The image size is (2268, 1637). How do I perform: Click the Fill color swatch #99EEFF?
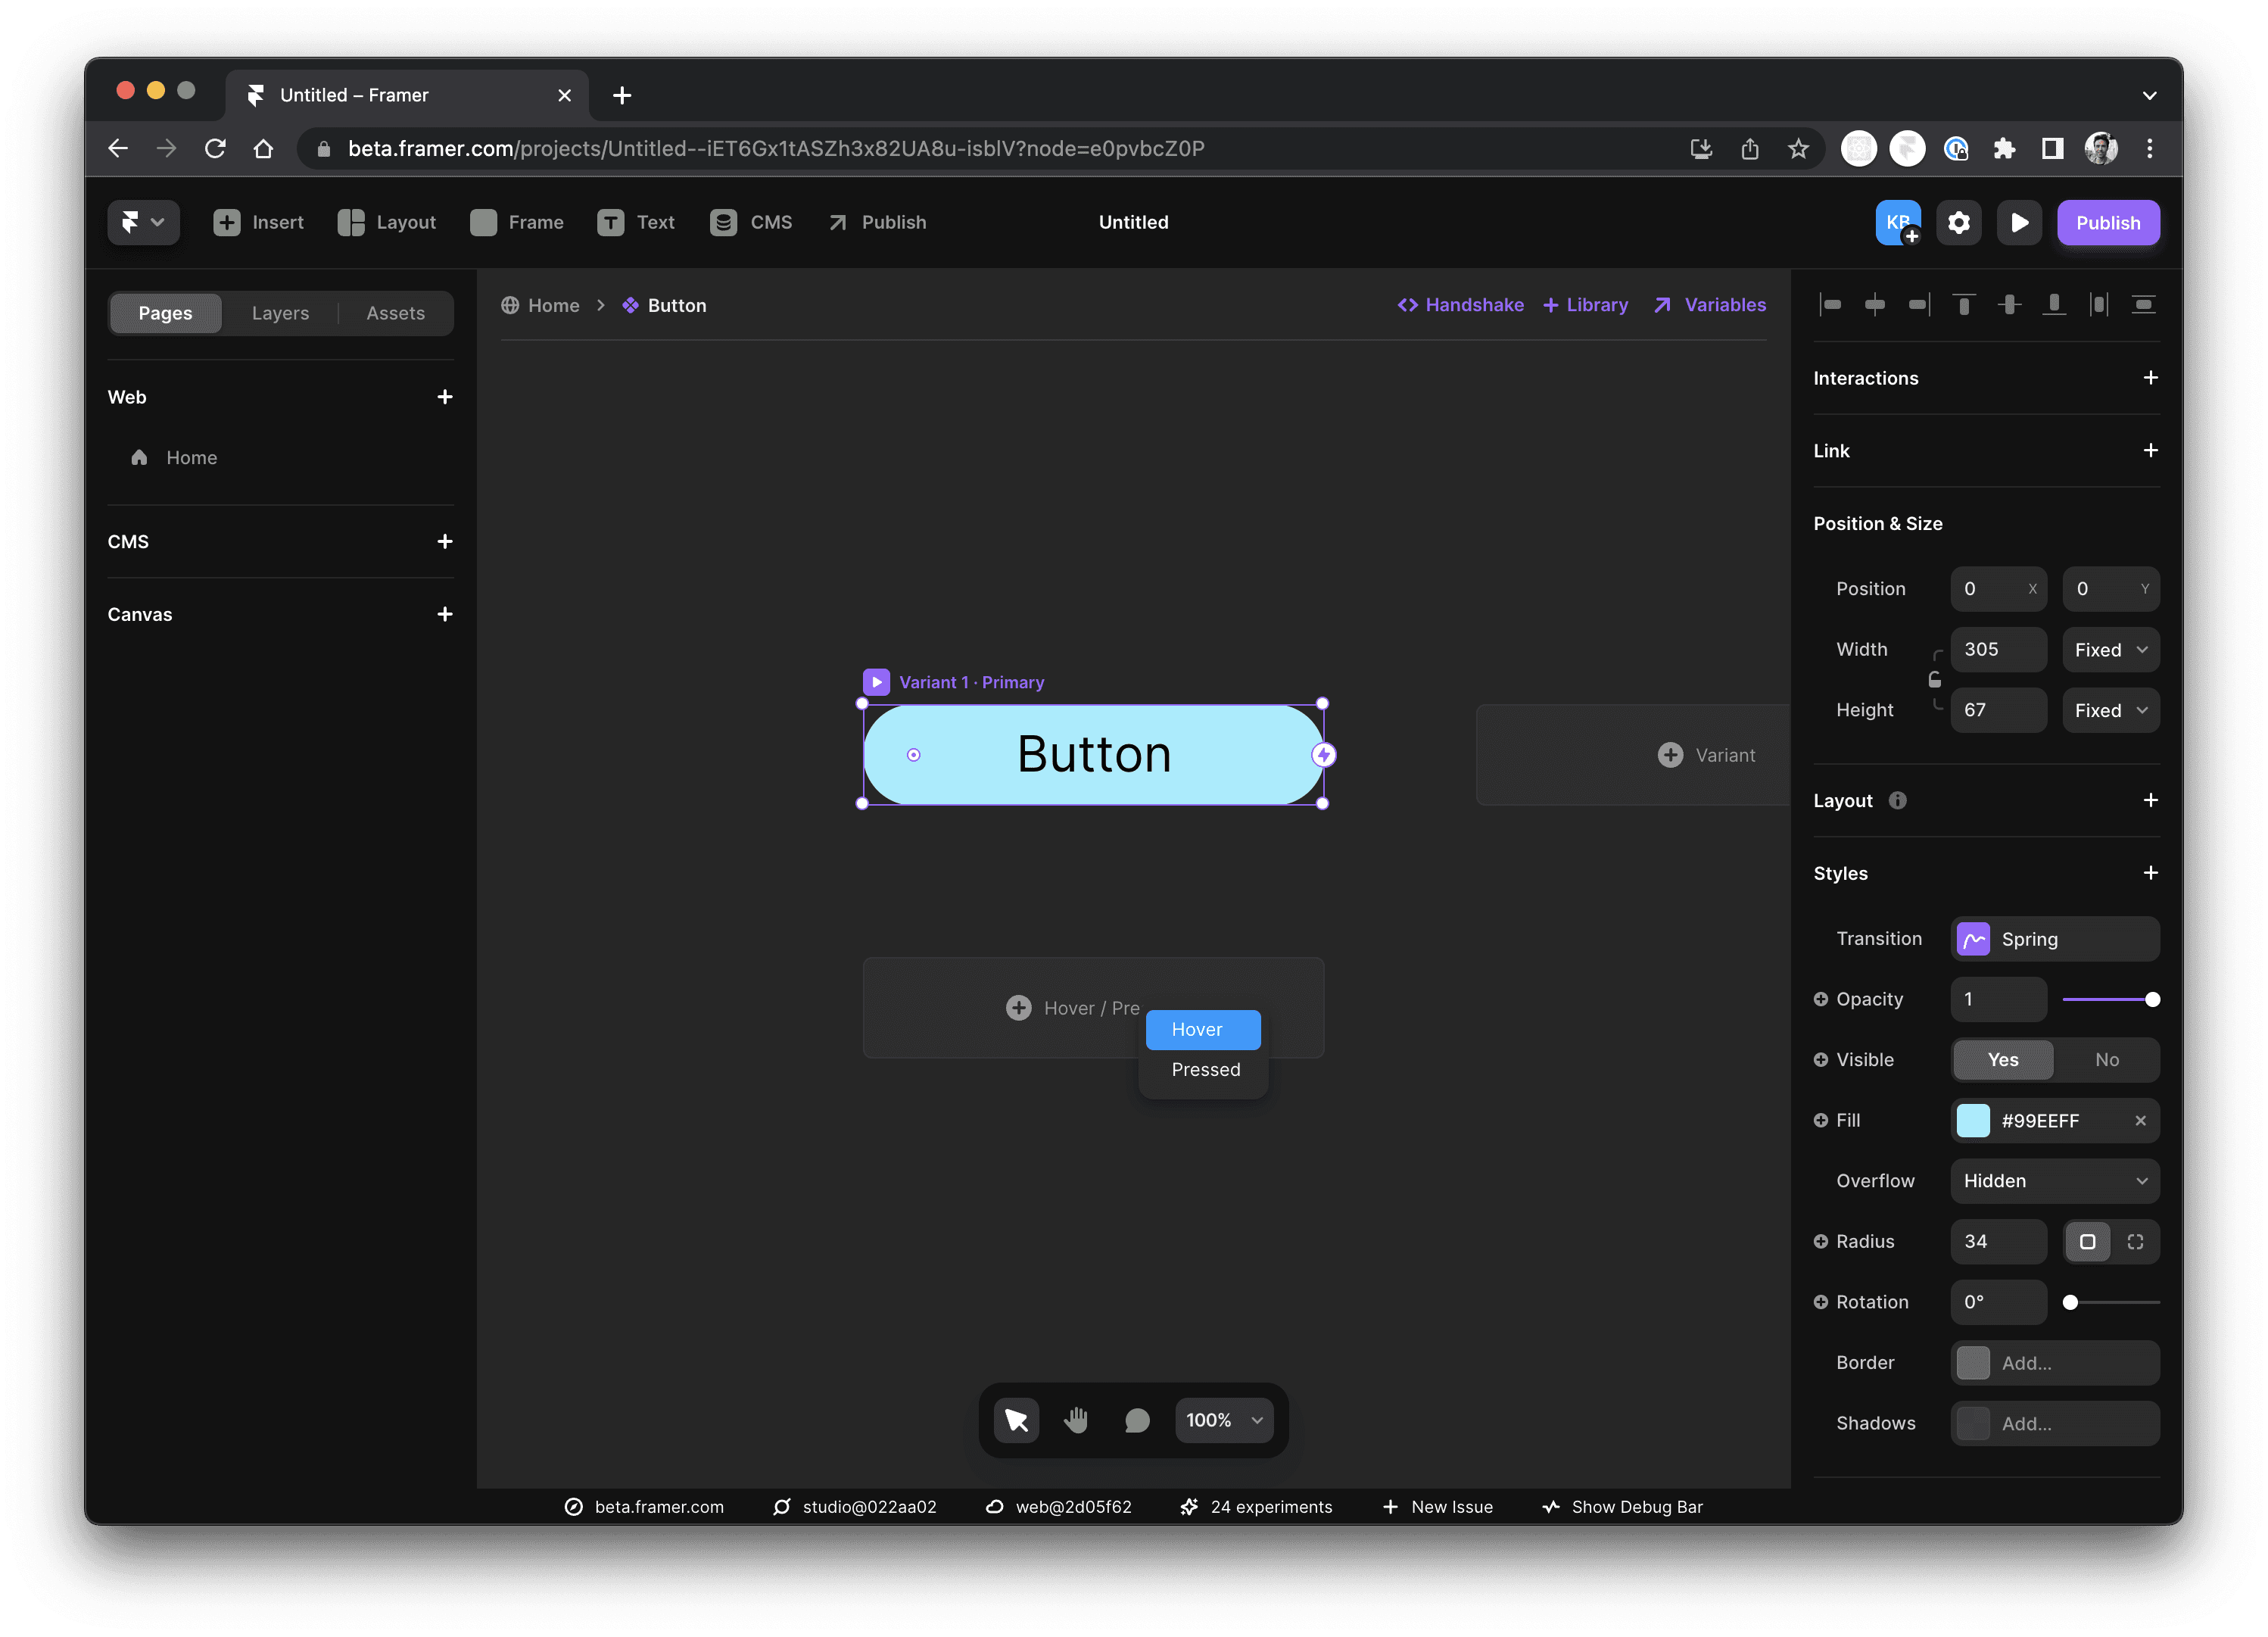tap(1972, 1121)
